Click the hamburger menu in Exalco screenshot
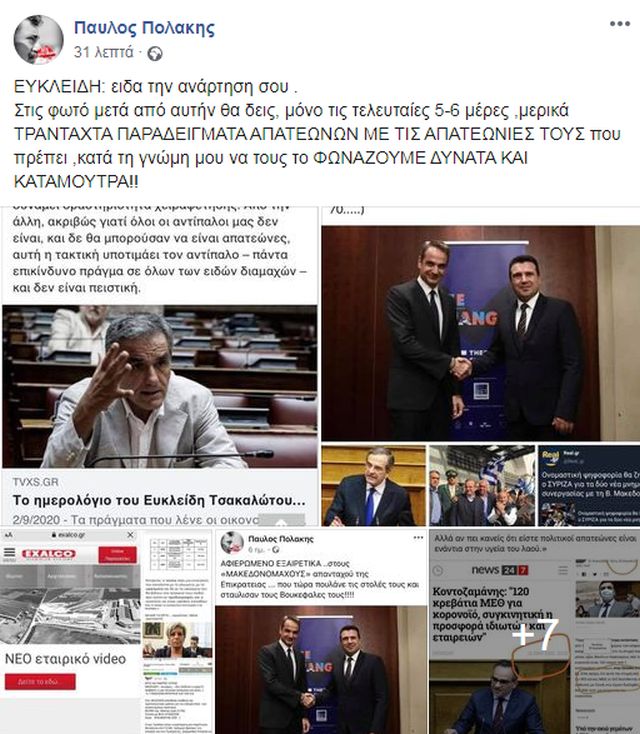This screenshot has height=734, width=640. [9, 554]
